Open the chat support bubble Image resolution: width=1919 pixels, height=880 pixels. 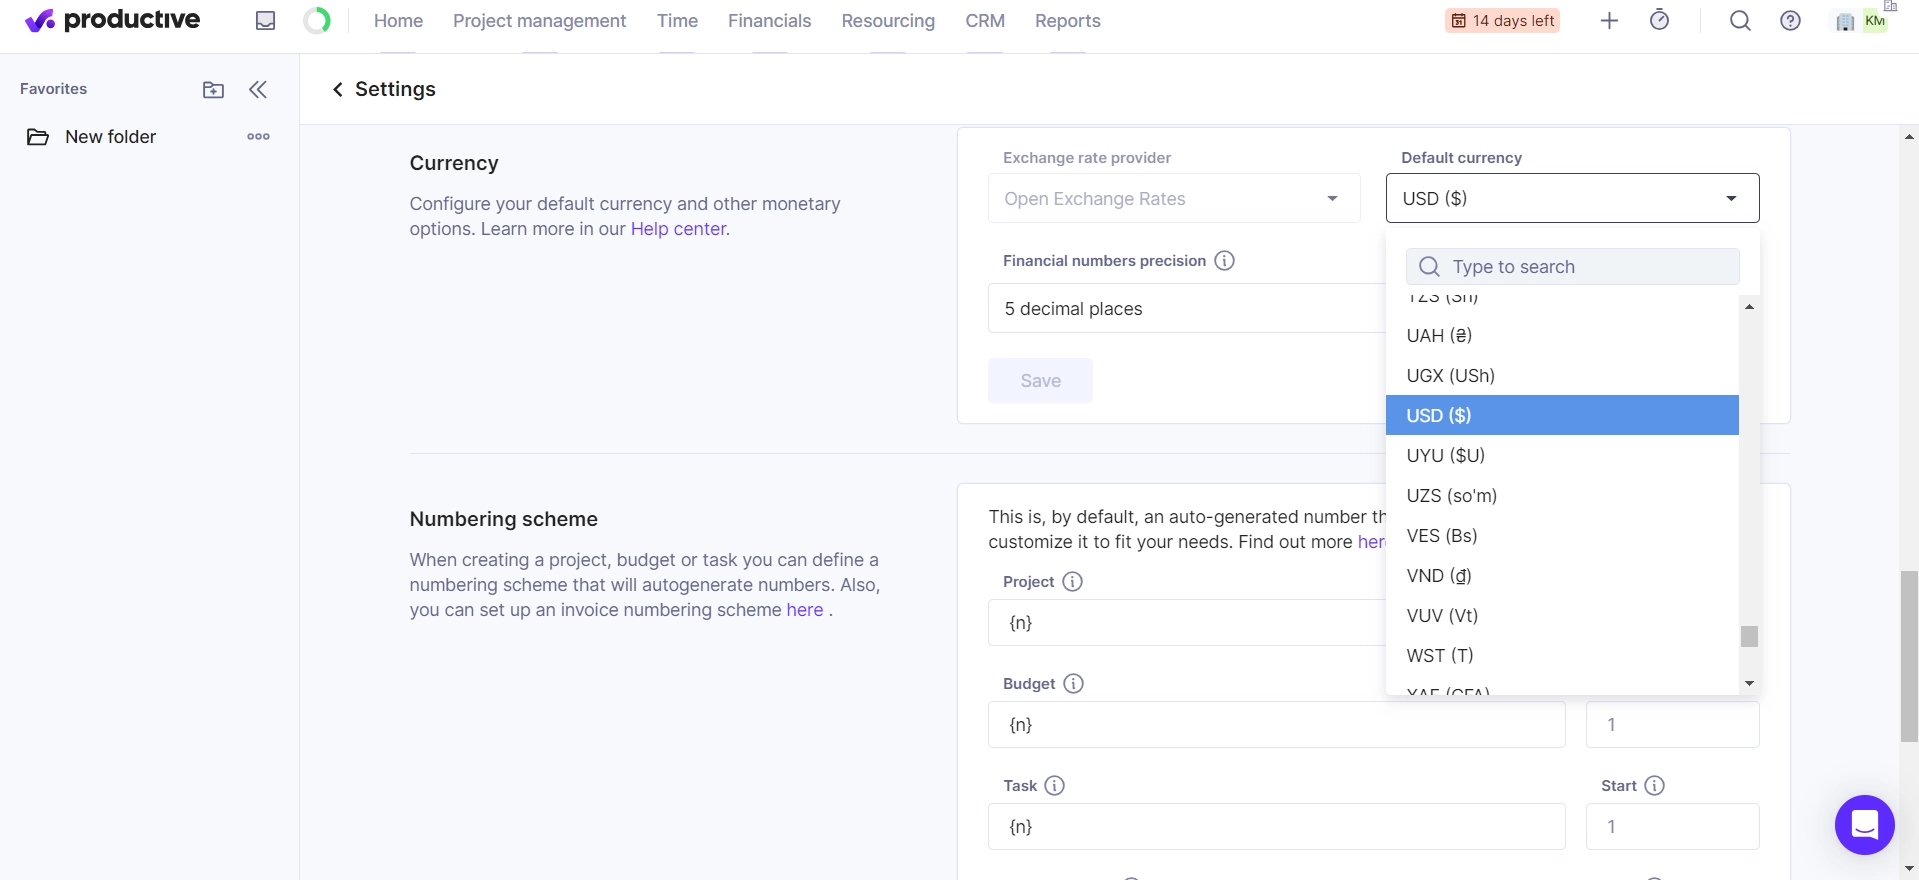tap(1864, 825)
